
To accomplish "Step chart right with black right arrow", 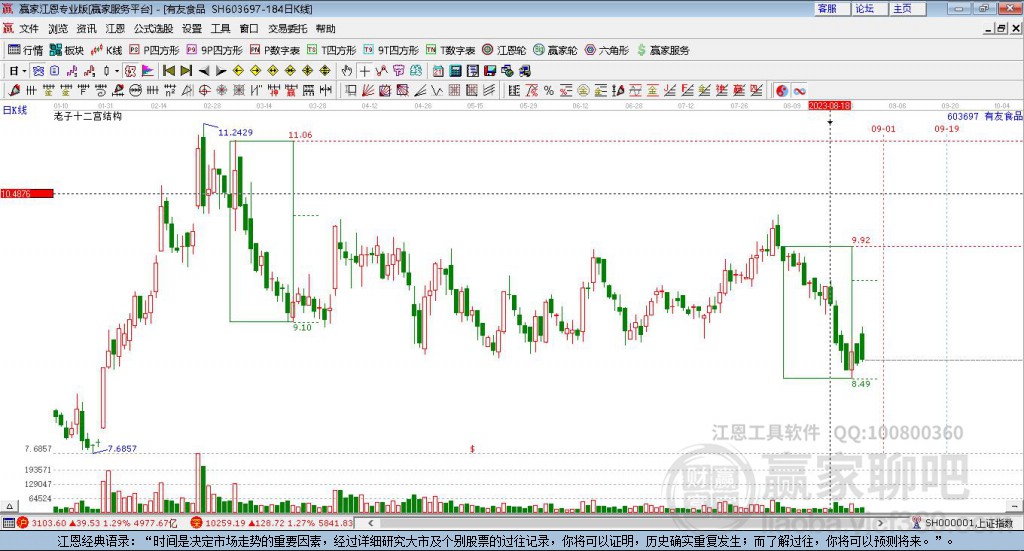I will (221, 71).
